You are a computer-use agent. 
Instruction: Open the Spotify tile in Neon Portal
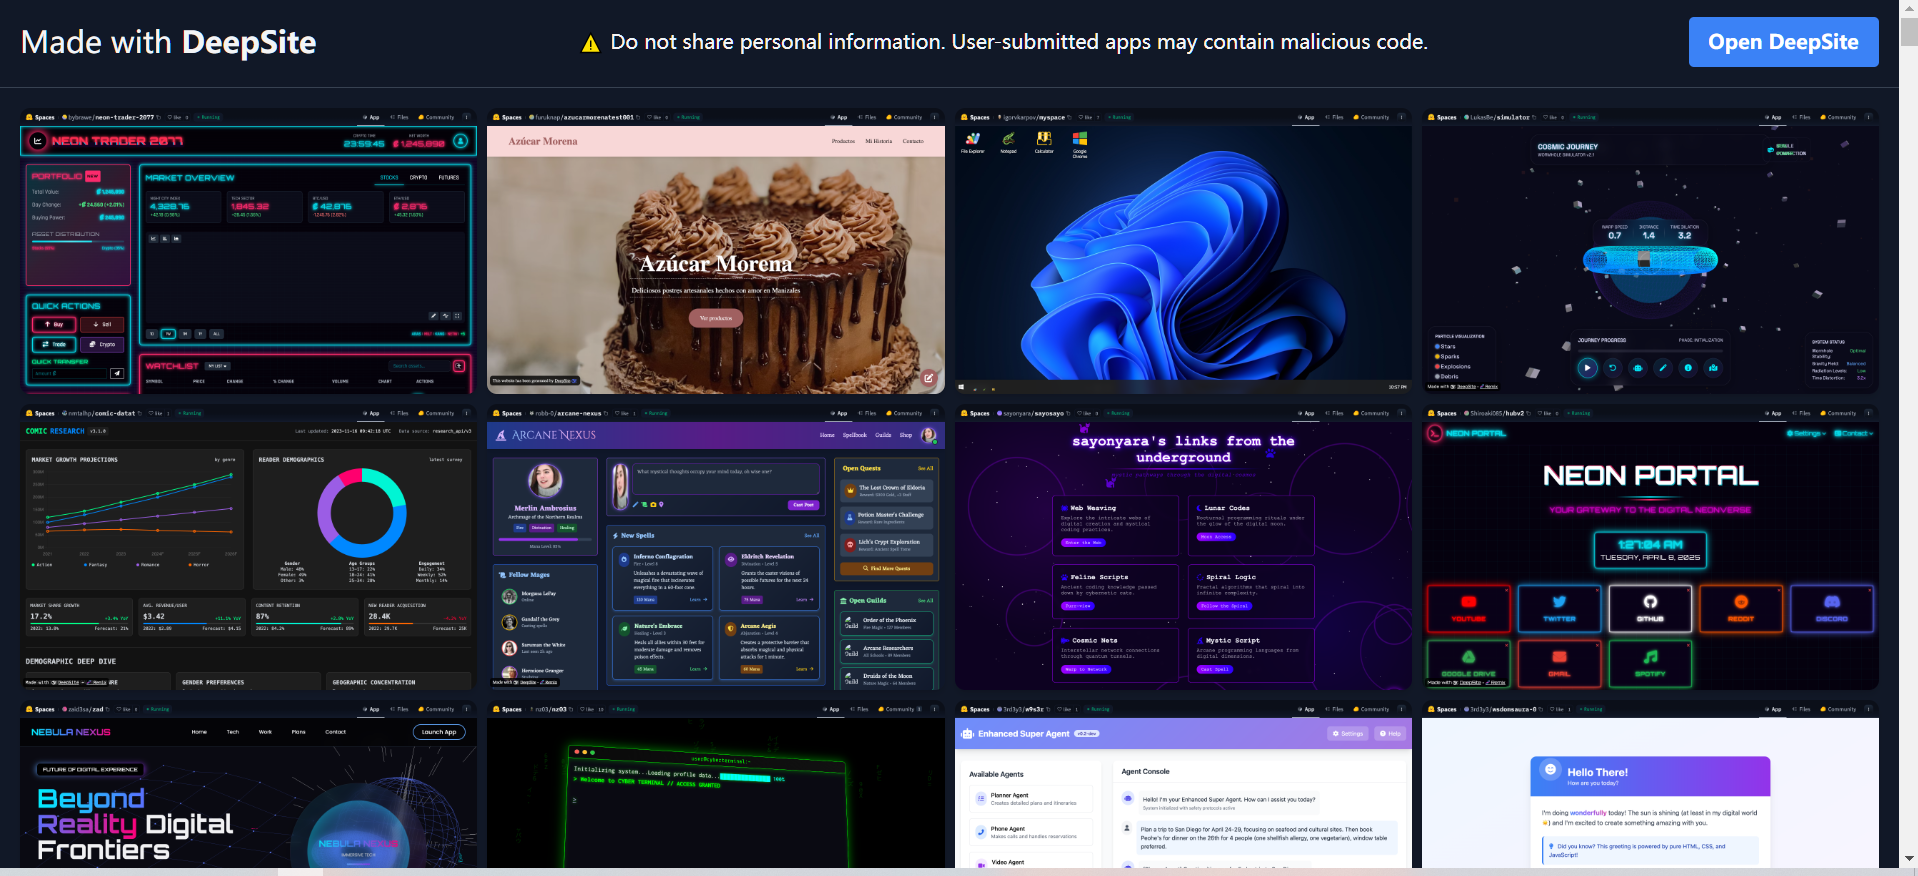1650,663
